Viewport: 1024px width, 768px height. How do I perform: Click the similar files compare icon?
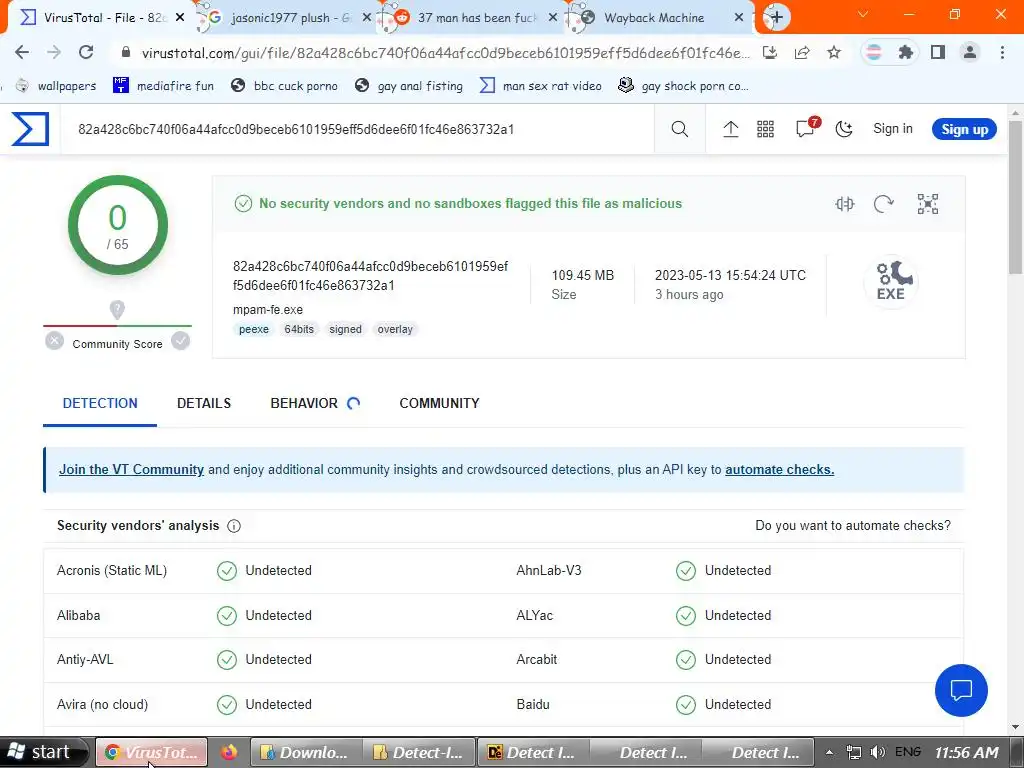tap(844, 204)
